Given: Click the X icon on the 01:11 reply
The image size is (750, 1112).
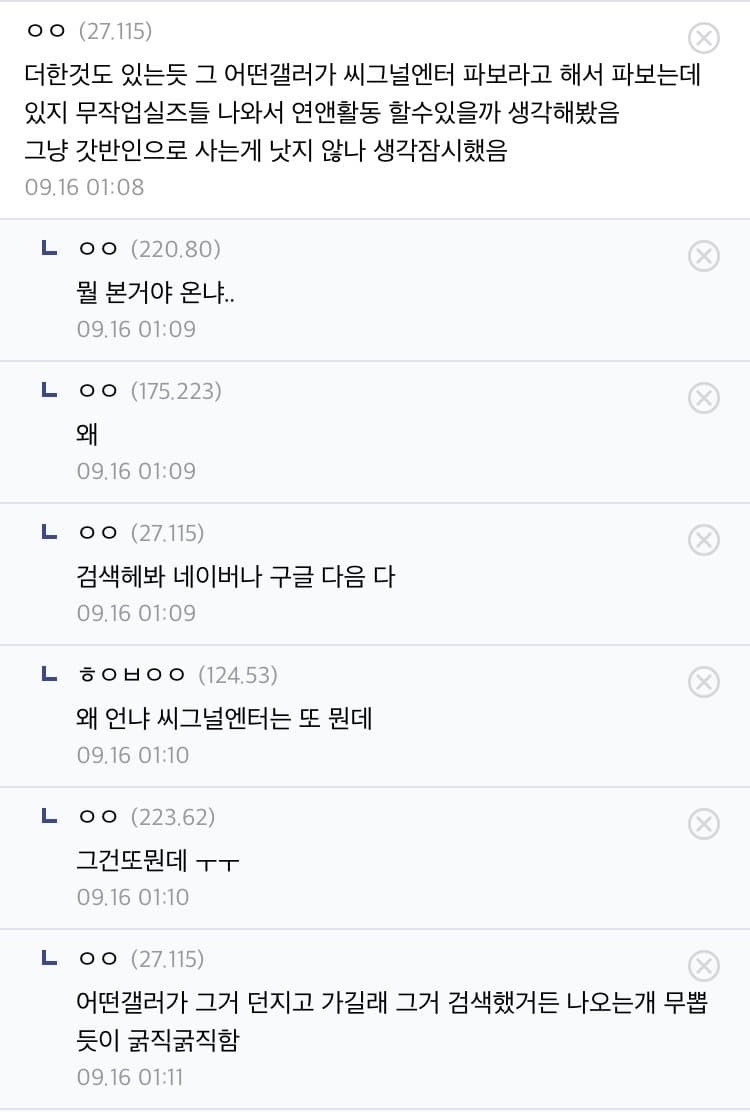Looking at the screenshot, I should point(704,966).
